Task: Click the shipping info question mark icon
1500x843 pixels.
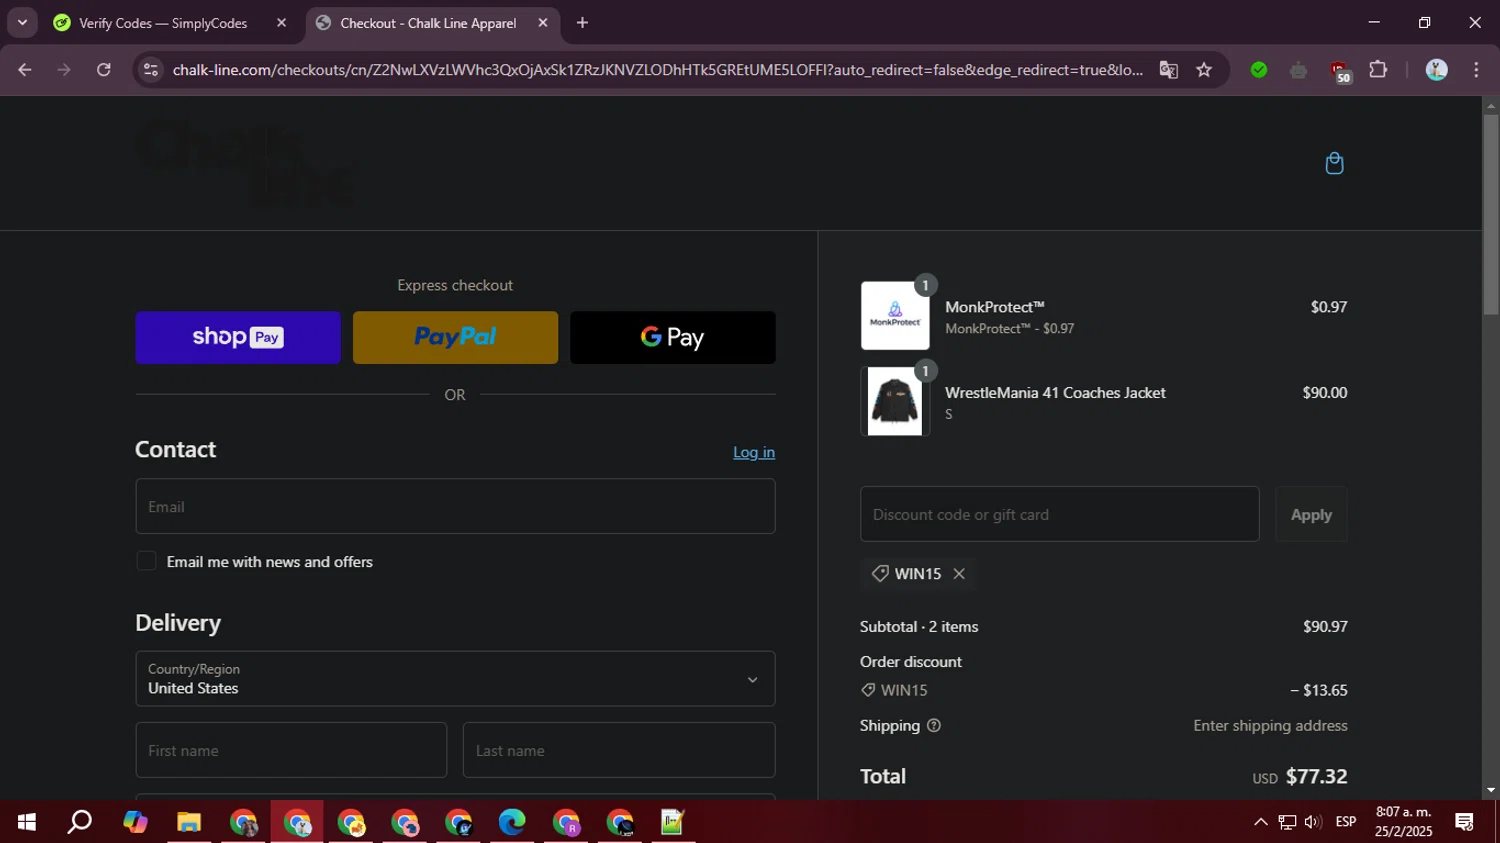Action: (934, 726)
